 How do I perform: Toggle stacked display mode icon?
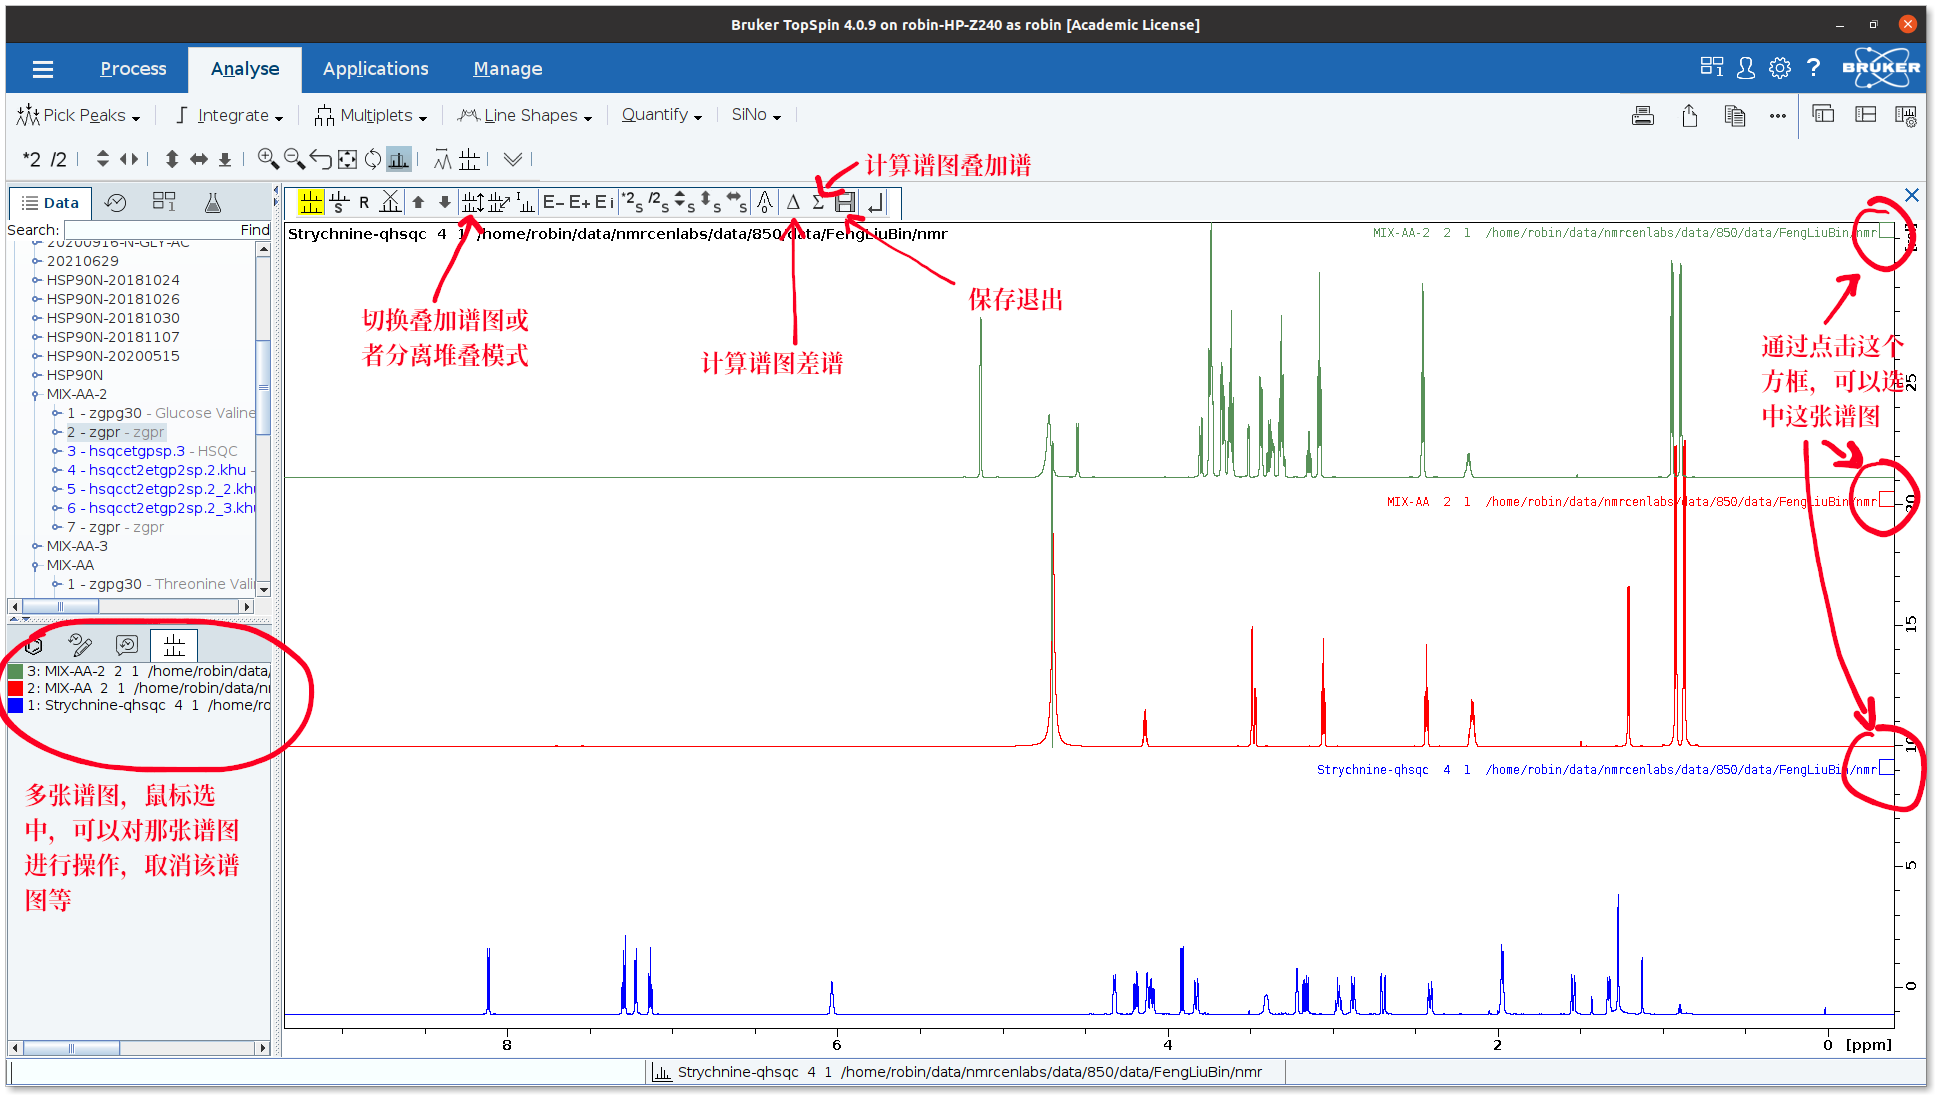pyautogui.click(x=473, y=202)
